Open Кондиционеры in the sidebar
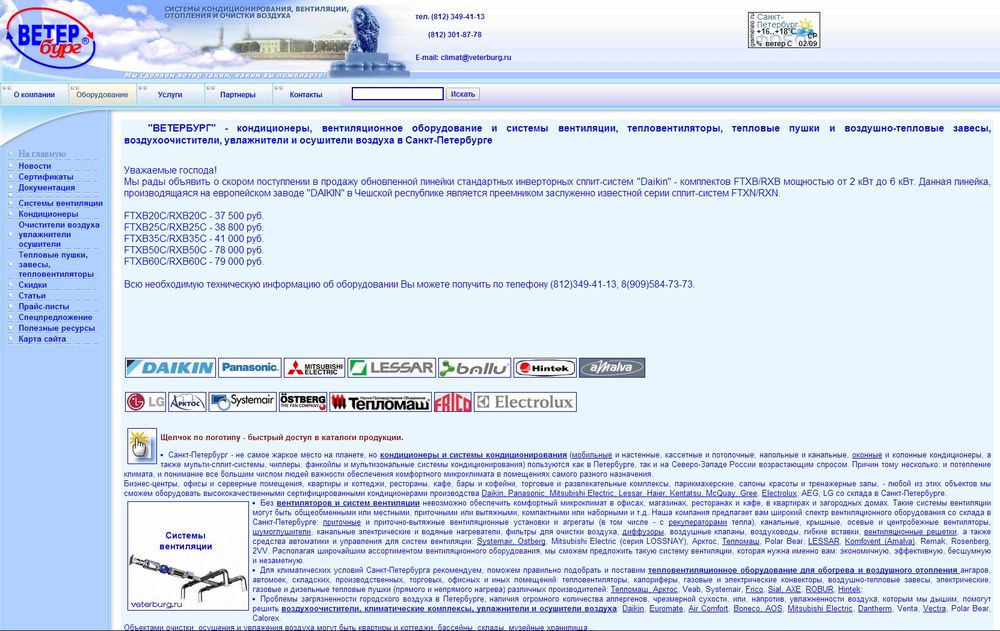 point(48,214)
